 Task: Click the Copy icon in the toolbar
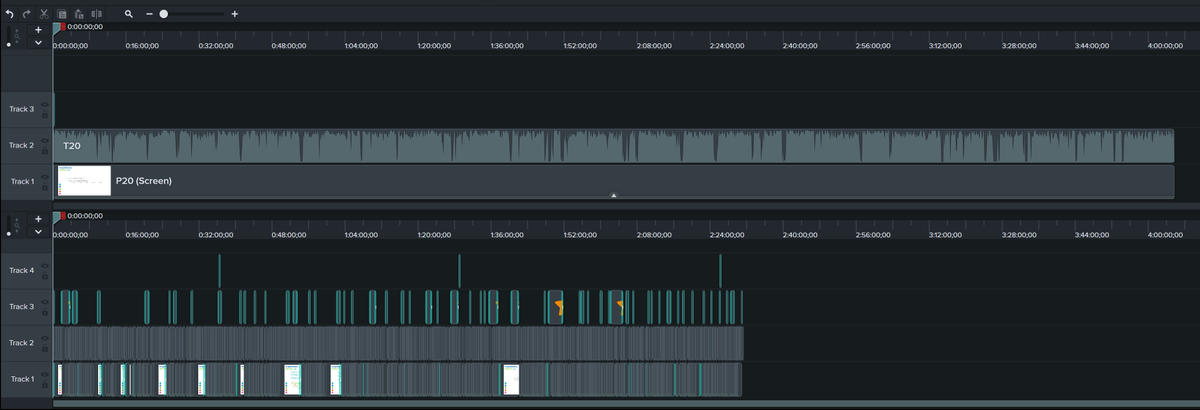pyautogui.click(x=62, y=14)
